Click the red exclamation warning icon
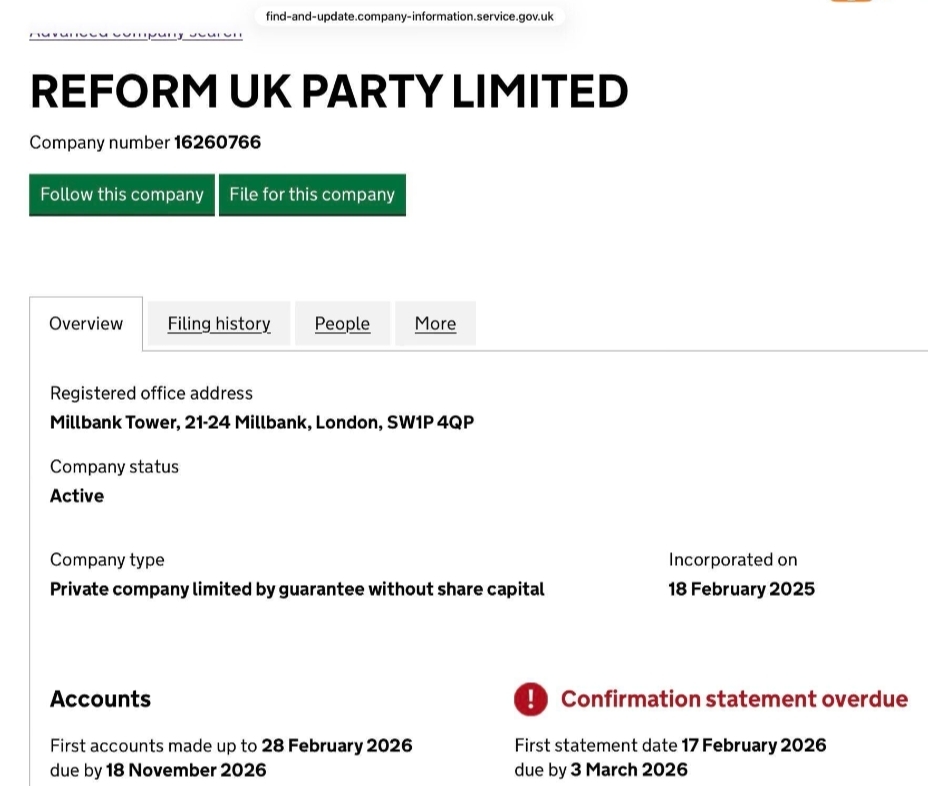Viewport: 928px width, 786px height. (531, 699)
